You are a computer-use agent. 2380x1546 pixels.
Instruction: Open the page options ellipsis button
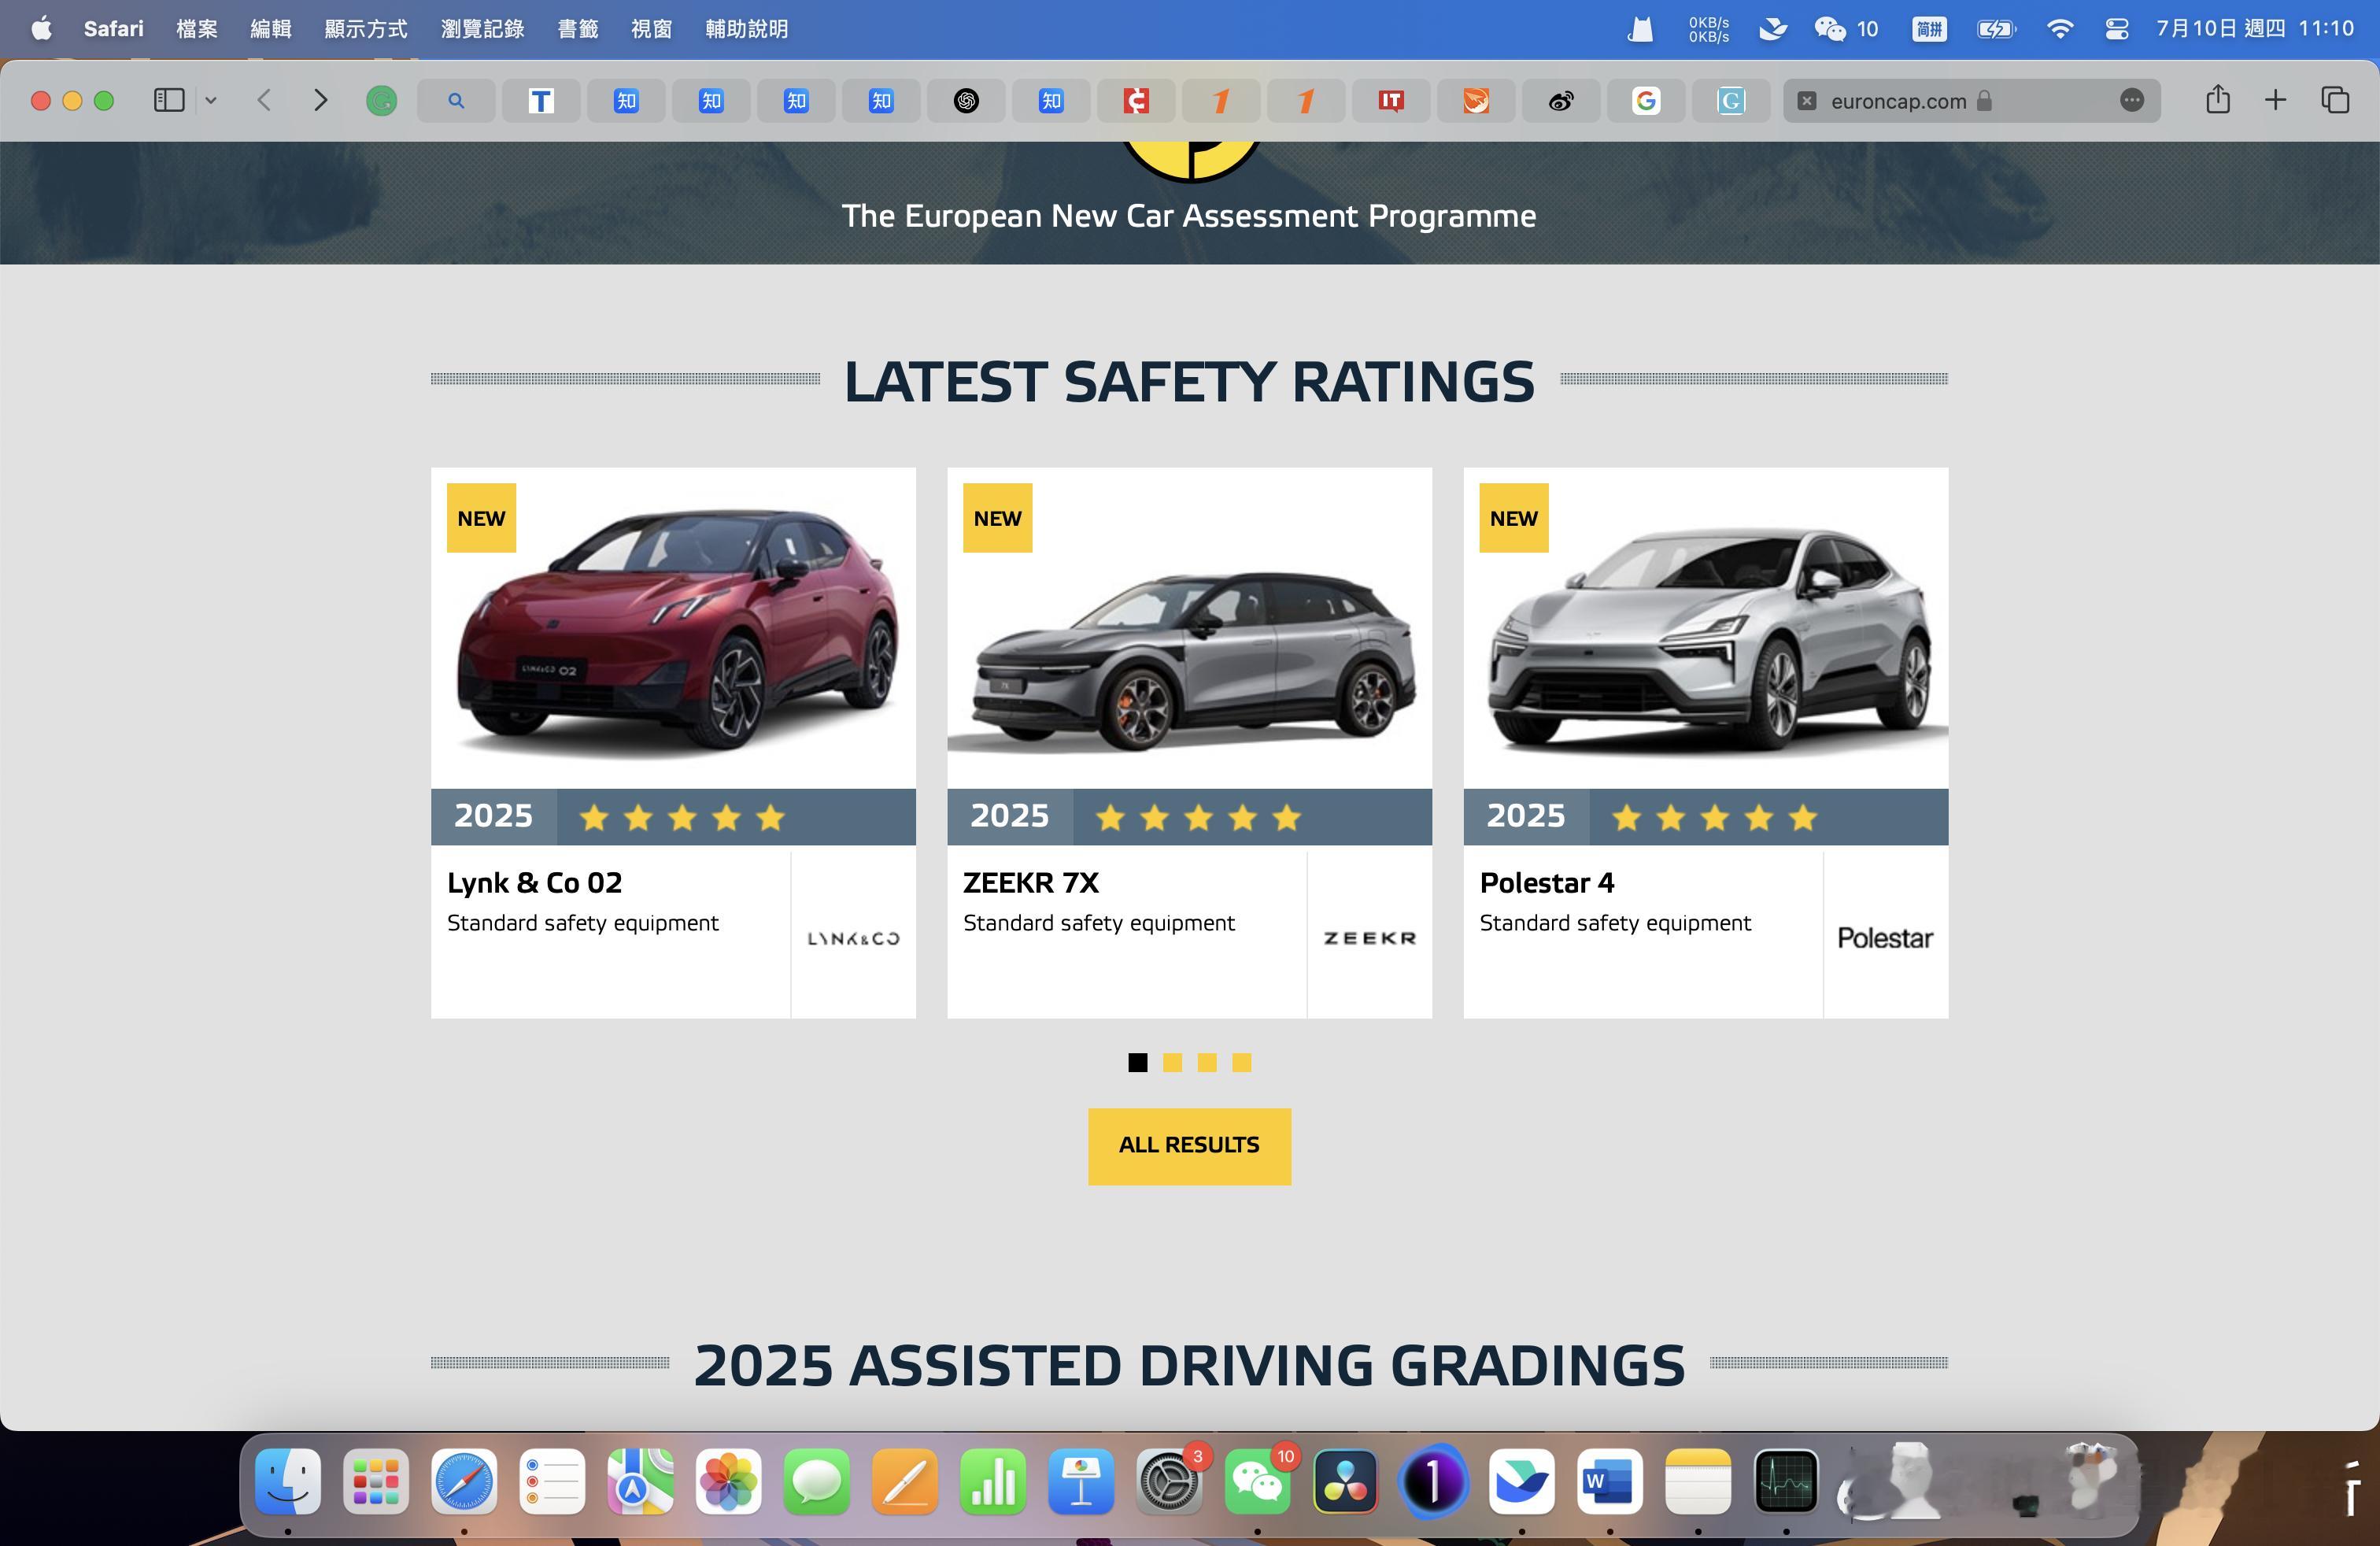tap(2132, 100)
